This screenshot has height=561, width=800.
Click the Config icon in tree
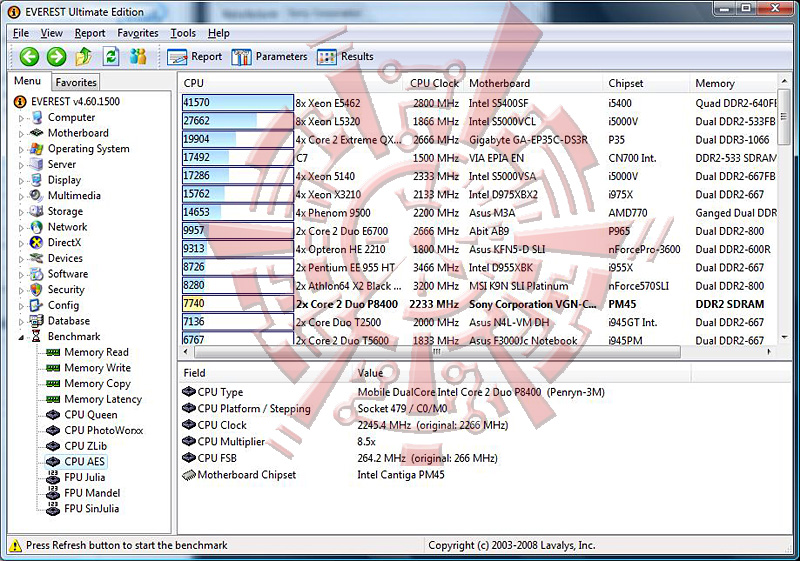click(37, 305)
